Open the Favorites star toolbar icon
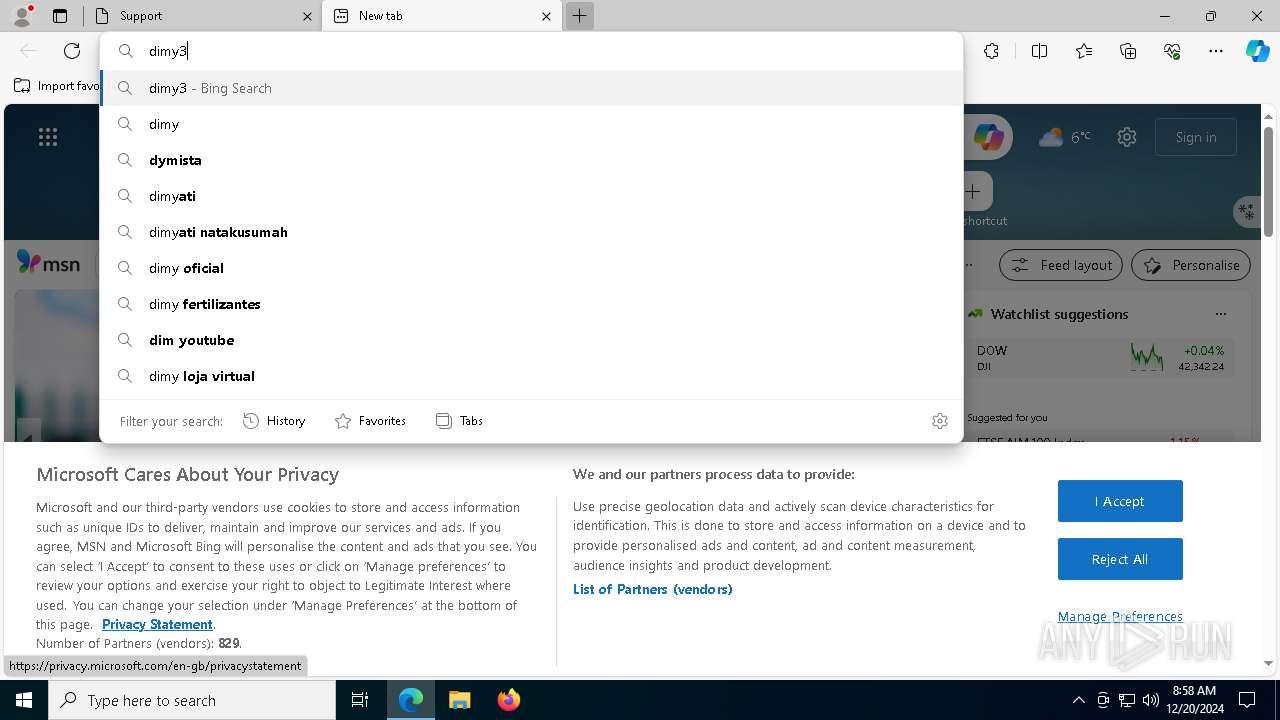 point(1084,51)
